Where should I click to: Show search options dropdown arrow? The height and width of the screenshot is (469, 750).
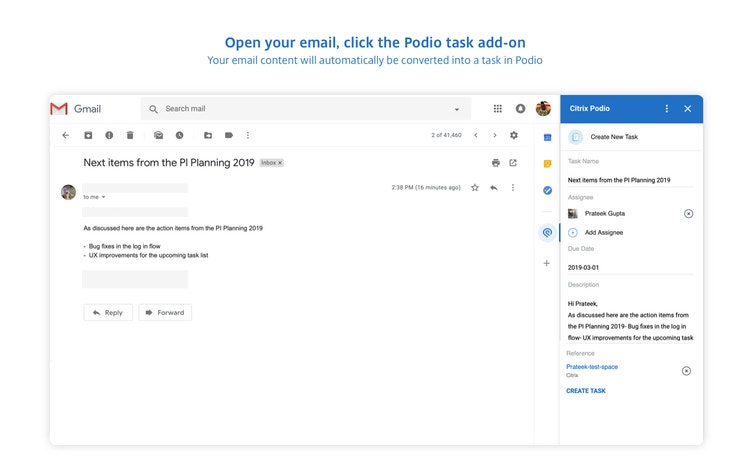tap(457, 109)
